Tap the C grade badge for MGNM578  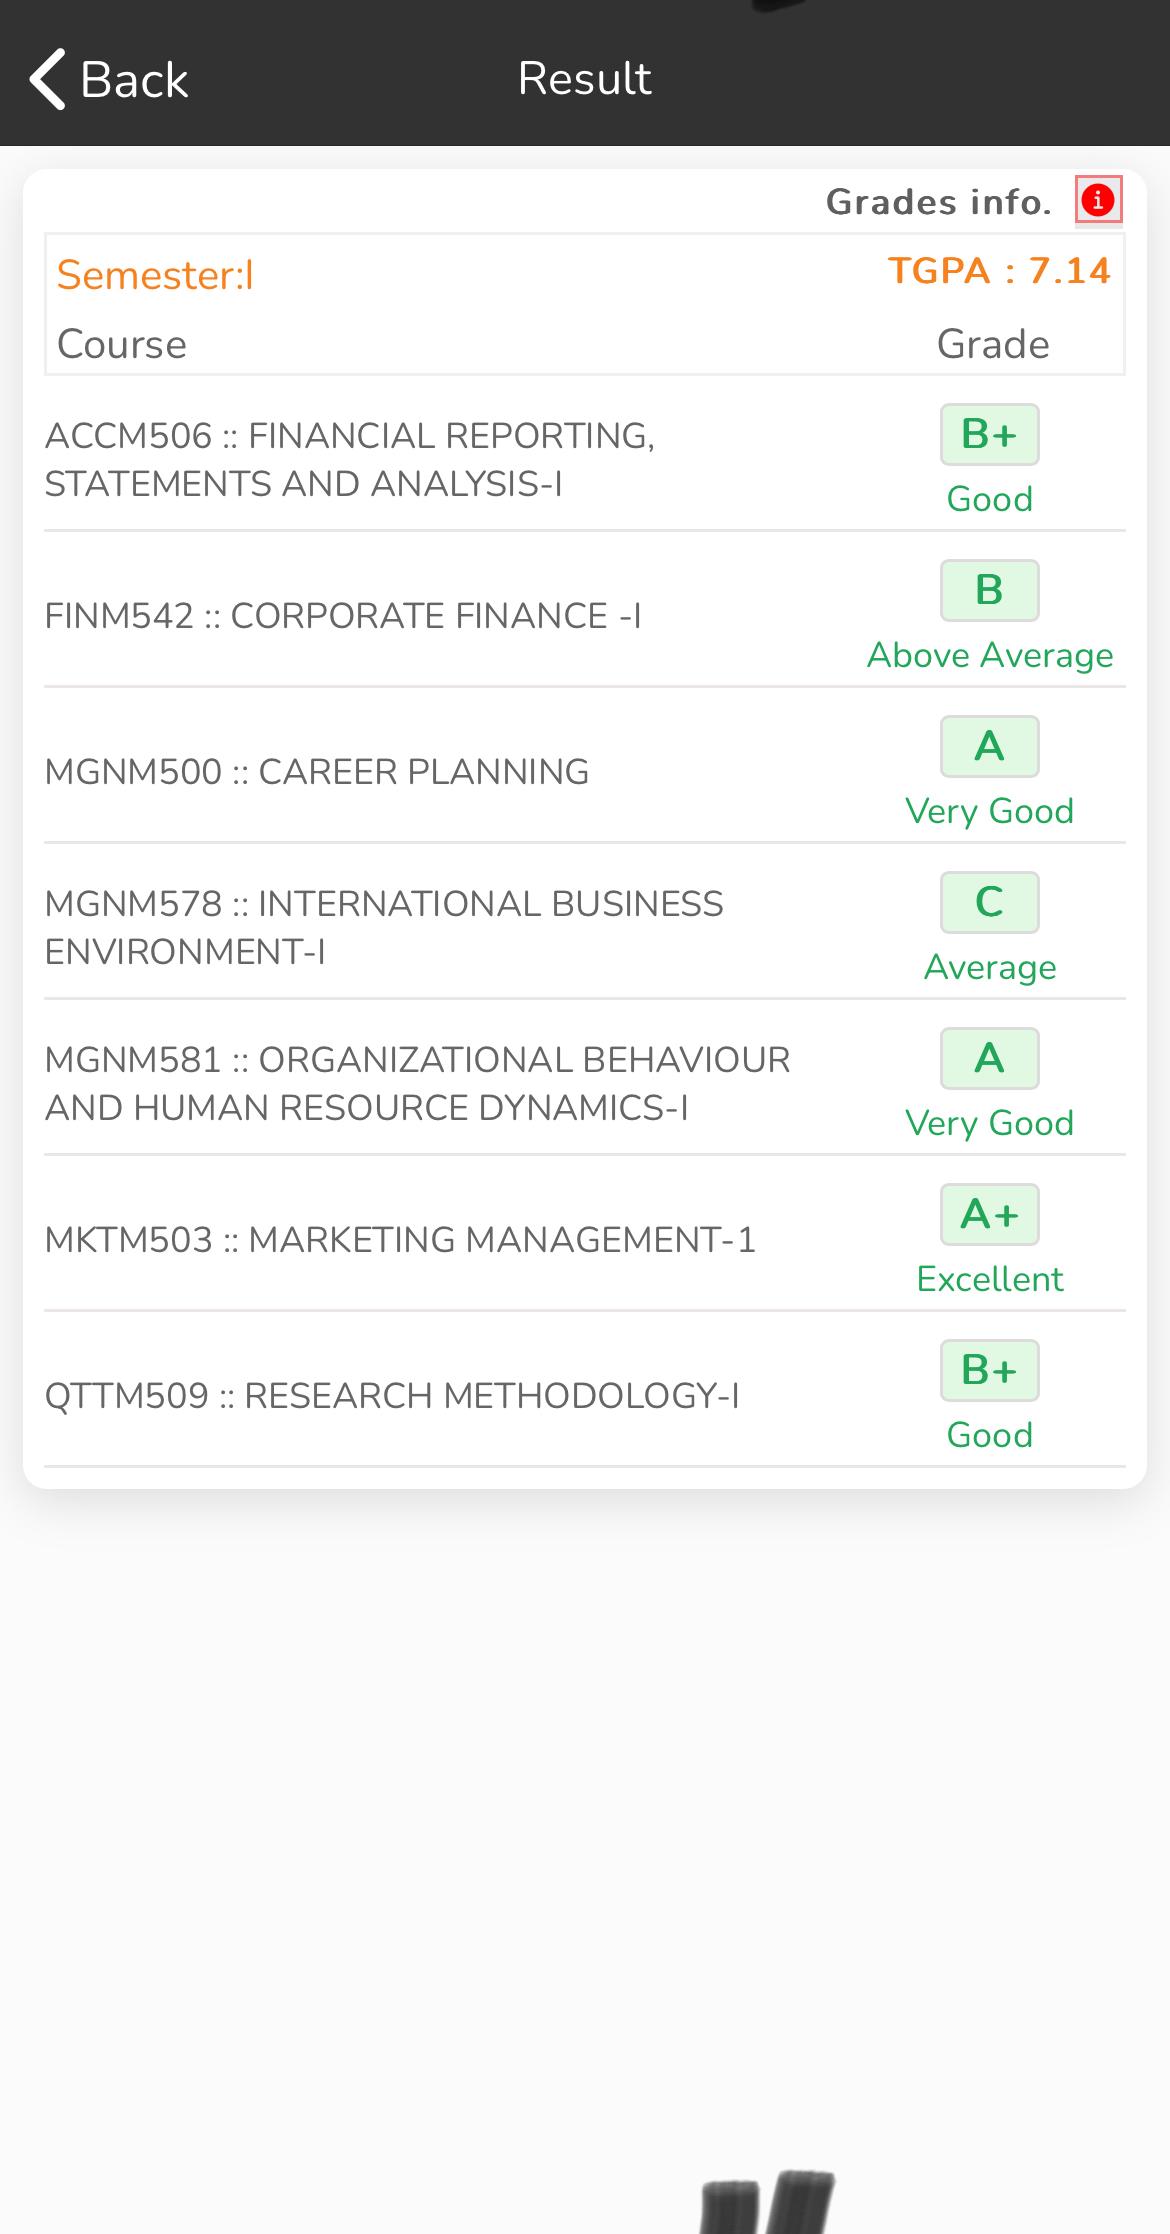point(989,903)
